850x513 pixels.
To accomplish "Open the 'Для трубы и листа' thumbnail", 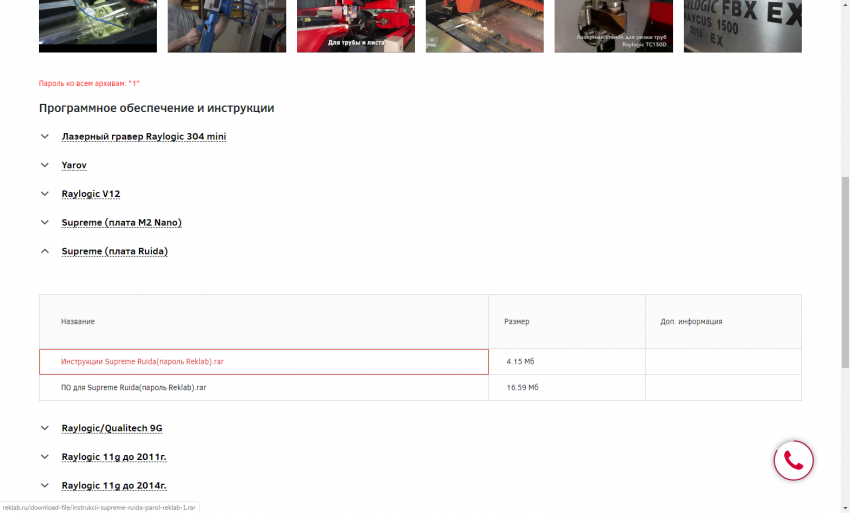I will tap(356, 26).
